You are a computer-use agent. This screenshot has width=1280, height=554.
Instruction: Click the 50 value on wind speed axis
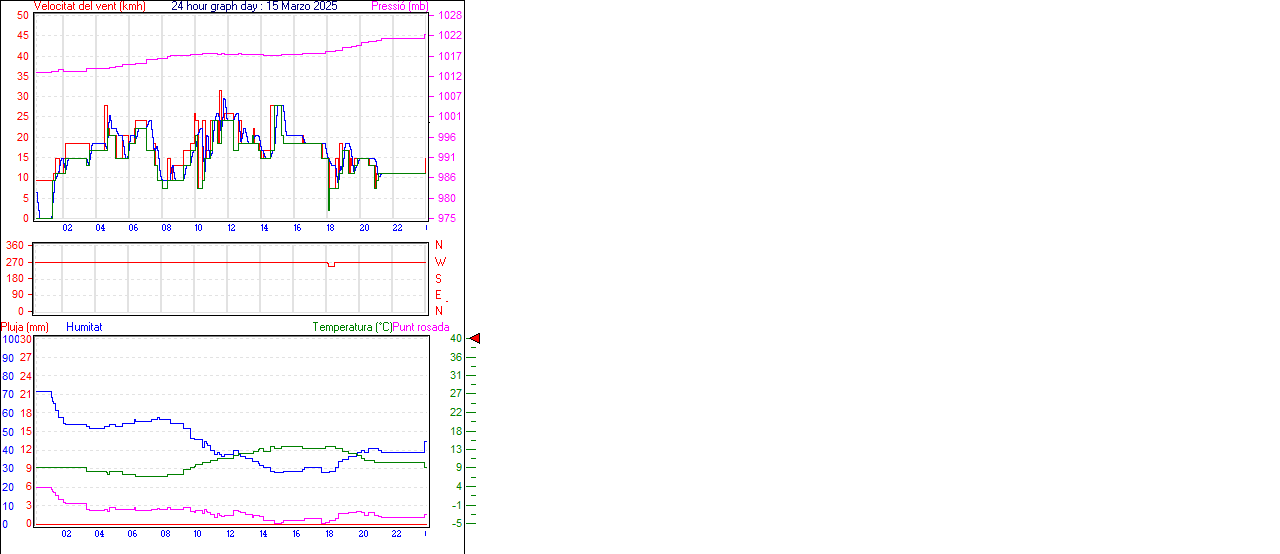pos(22,16)
